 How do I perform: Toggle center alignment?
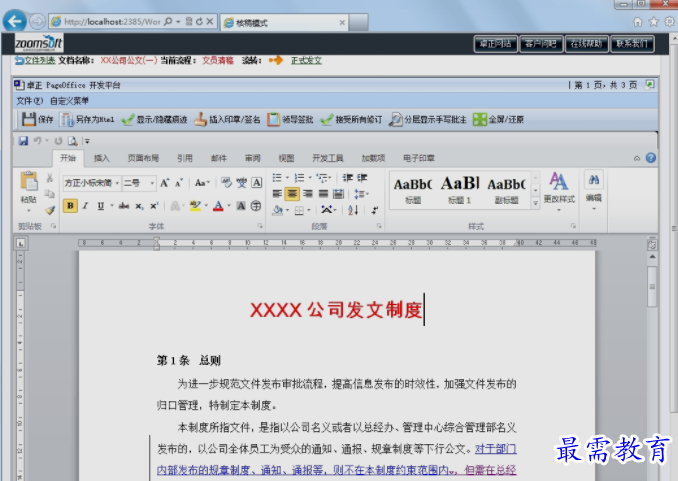292,194
